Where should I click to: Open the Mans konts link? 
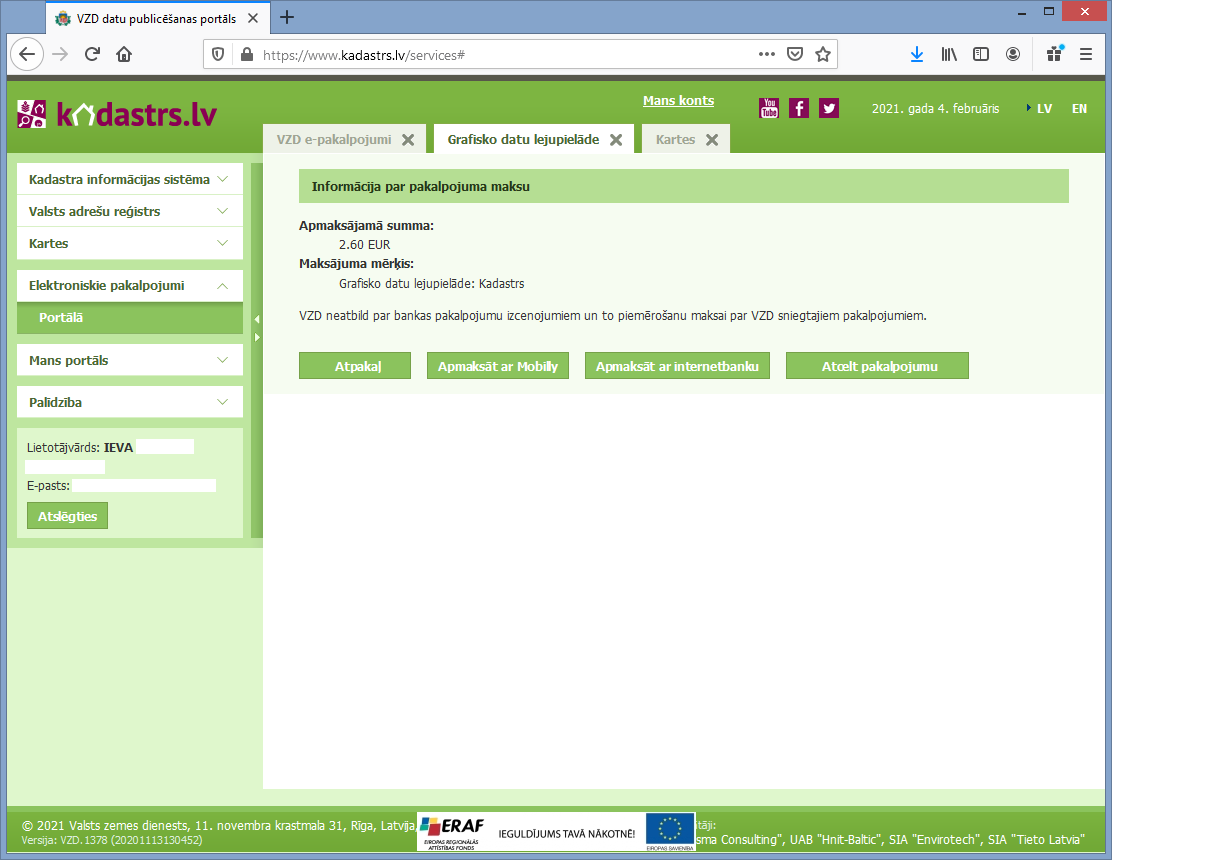678,100
